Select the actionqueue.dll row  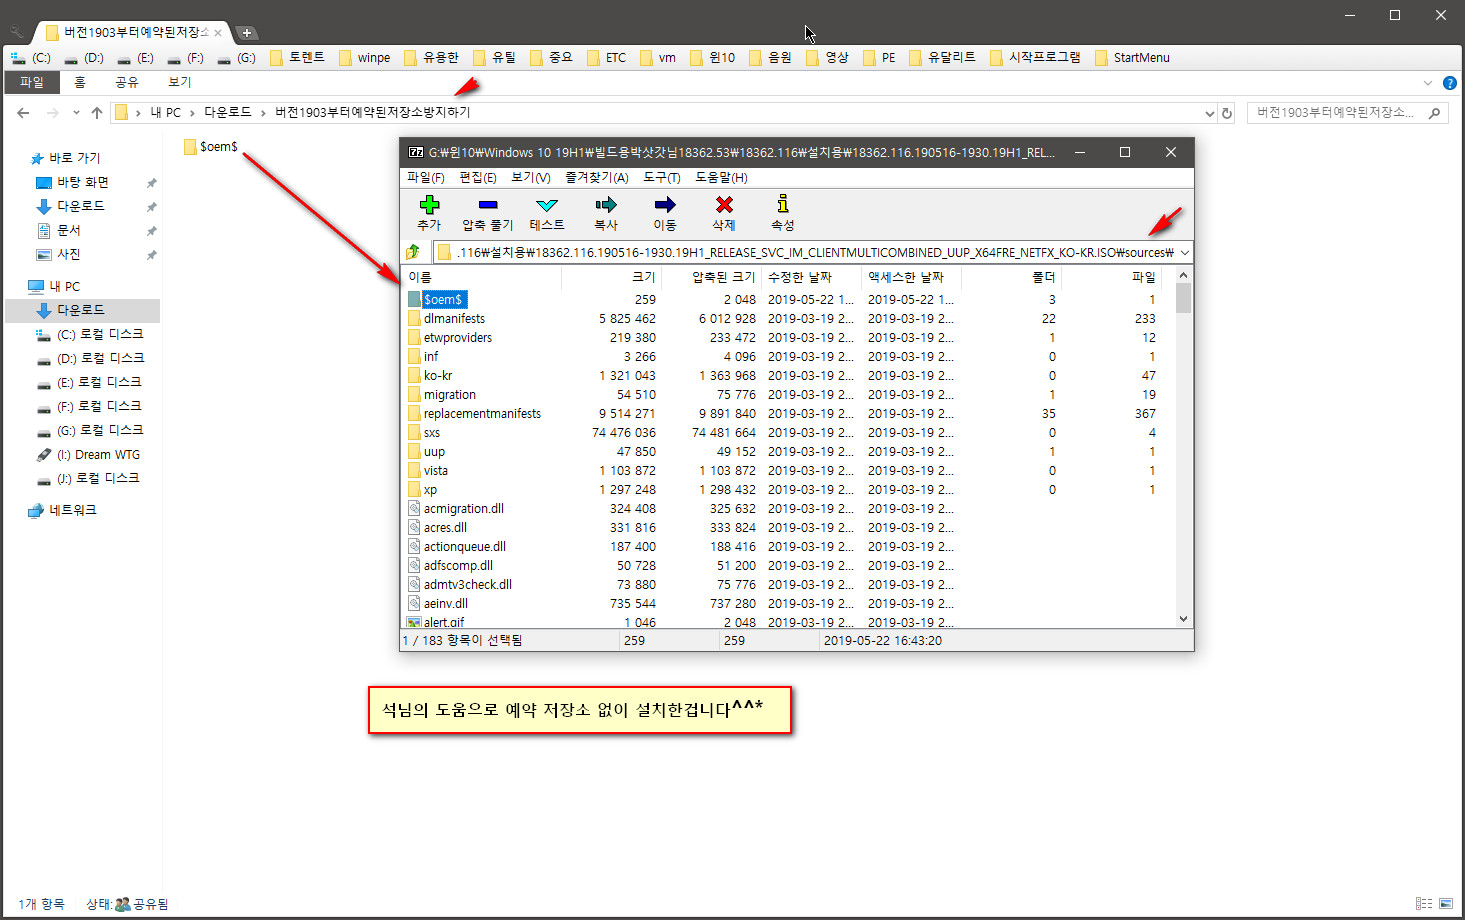(x=789, y=546)
